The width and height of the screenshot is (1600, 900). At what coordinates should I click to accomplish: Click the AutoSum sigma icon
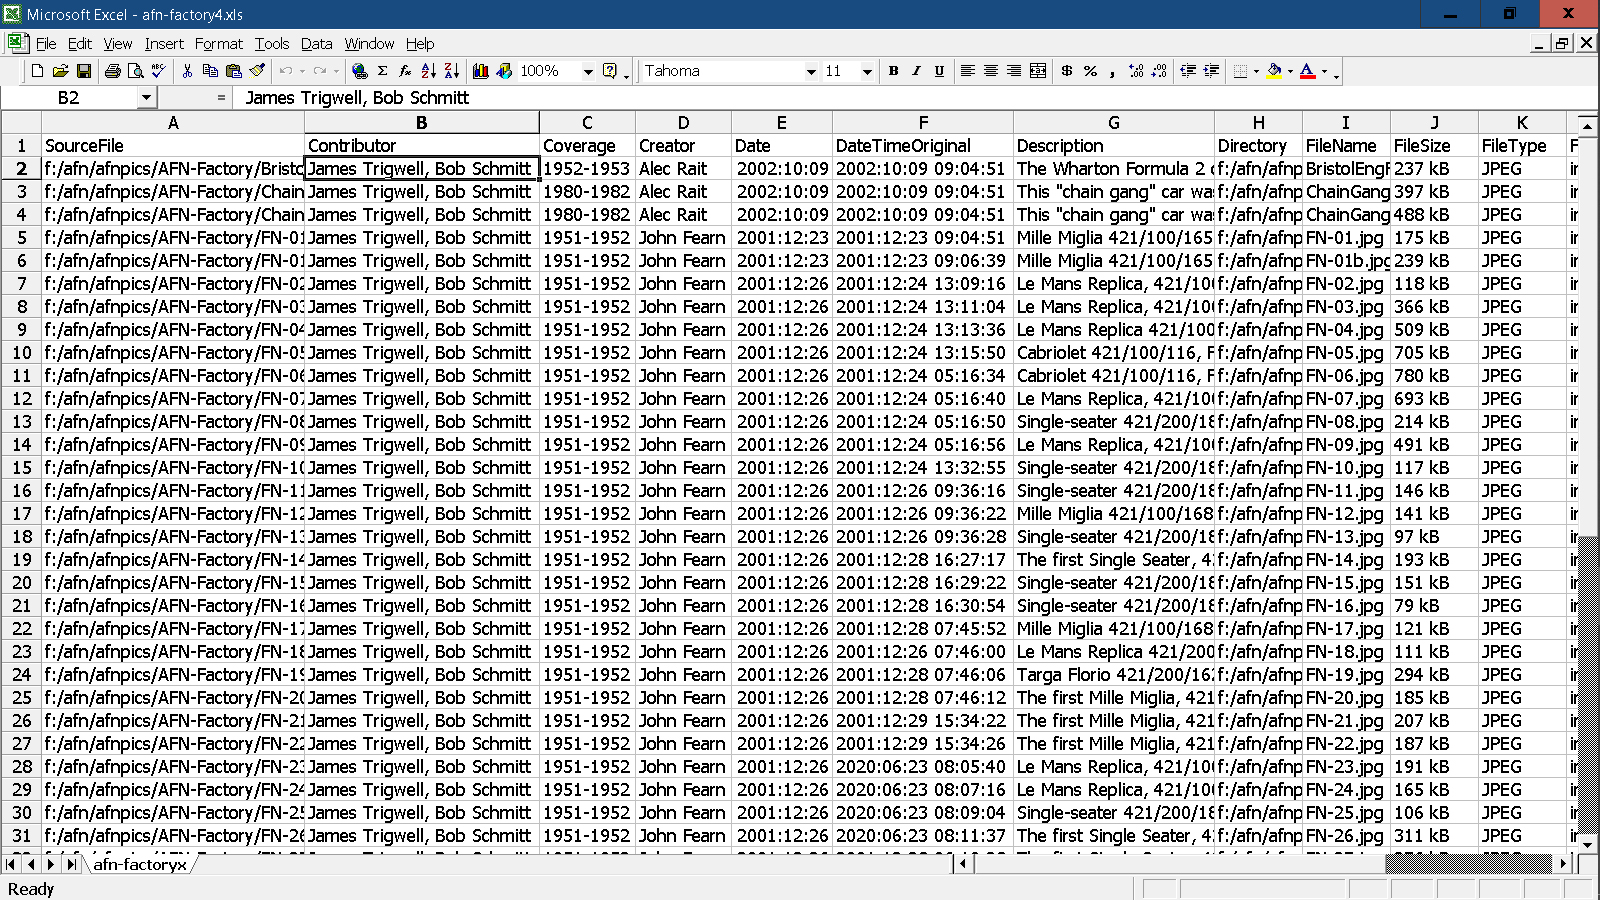point(382,71)
